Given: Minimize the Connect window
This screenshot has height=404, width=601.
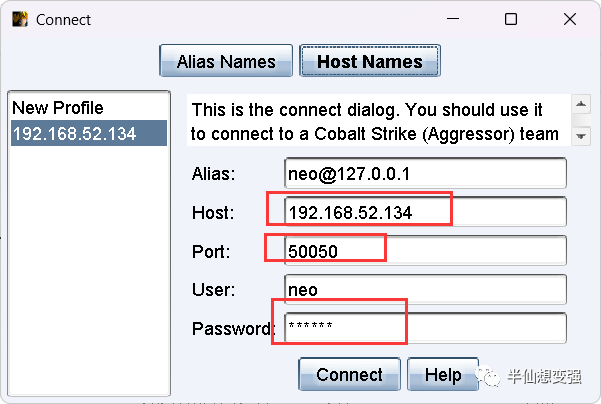Looking at the screenshot, I should pos(453,19).
